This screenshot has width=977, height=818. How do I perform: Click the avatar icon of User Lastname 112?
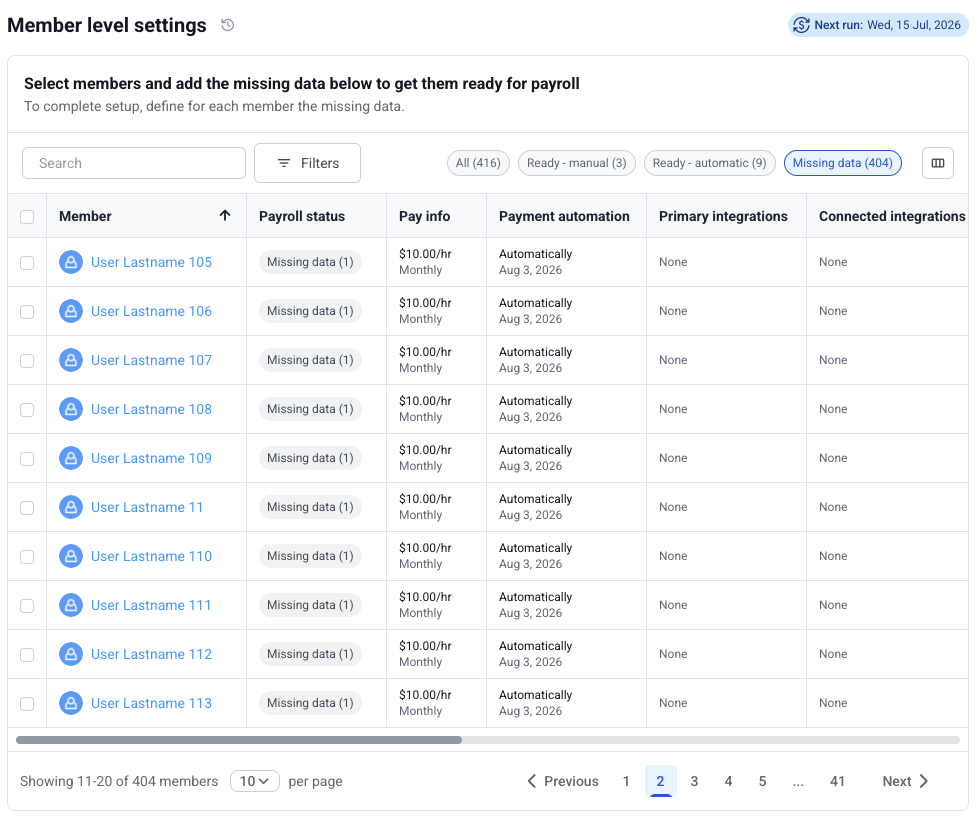coord(71,654)
